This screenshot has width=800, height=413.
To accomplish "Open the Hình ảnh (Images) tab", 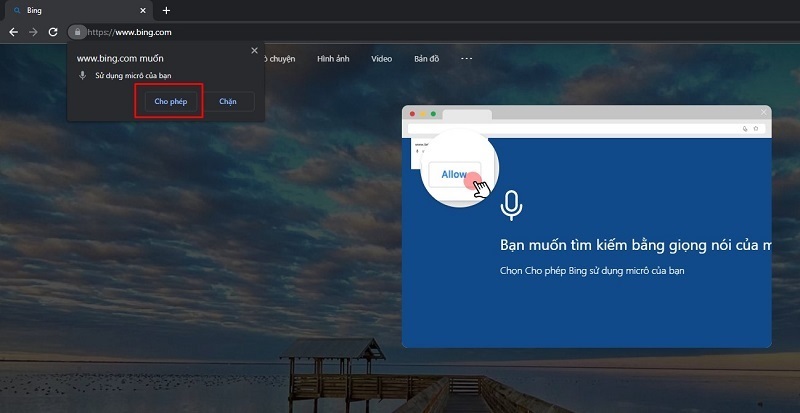I will (x=333, y=59).
